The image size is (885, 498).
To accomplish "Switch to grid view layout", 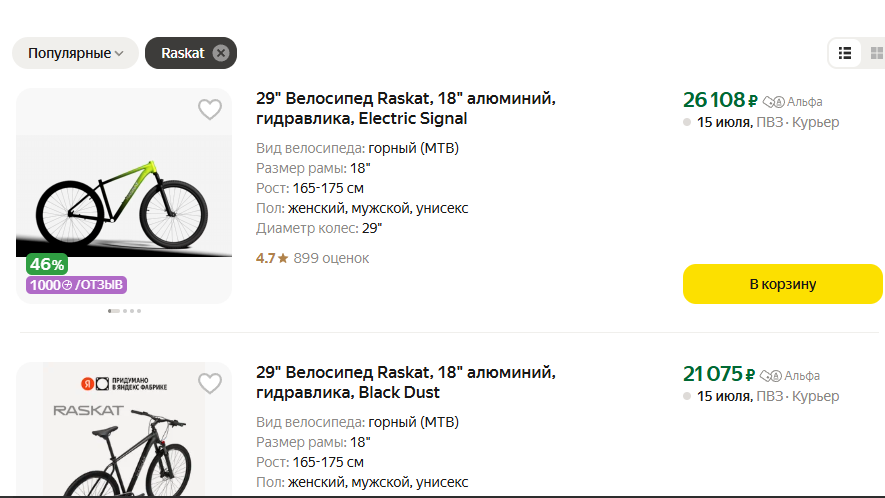I will click(x=876, y=53).
